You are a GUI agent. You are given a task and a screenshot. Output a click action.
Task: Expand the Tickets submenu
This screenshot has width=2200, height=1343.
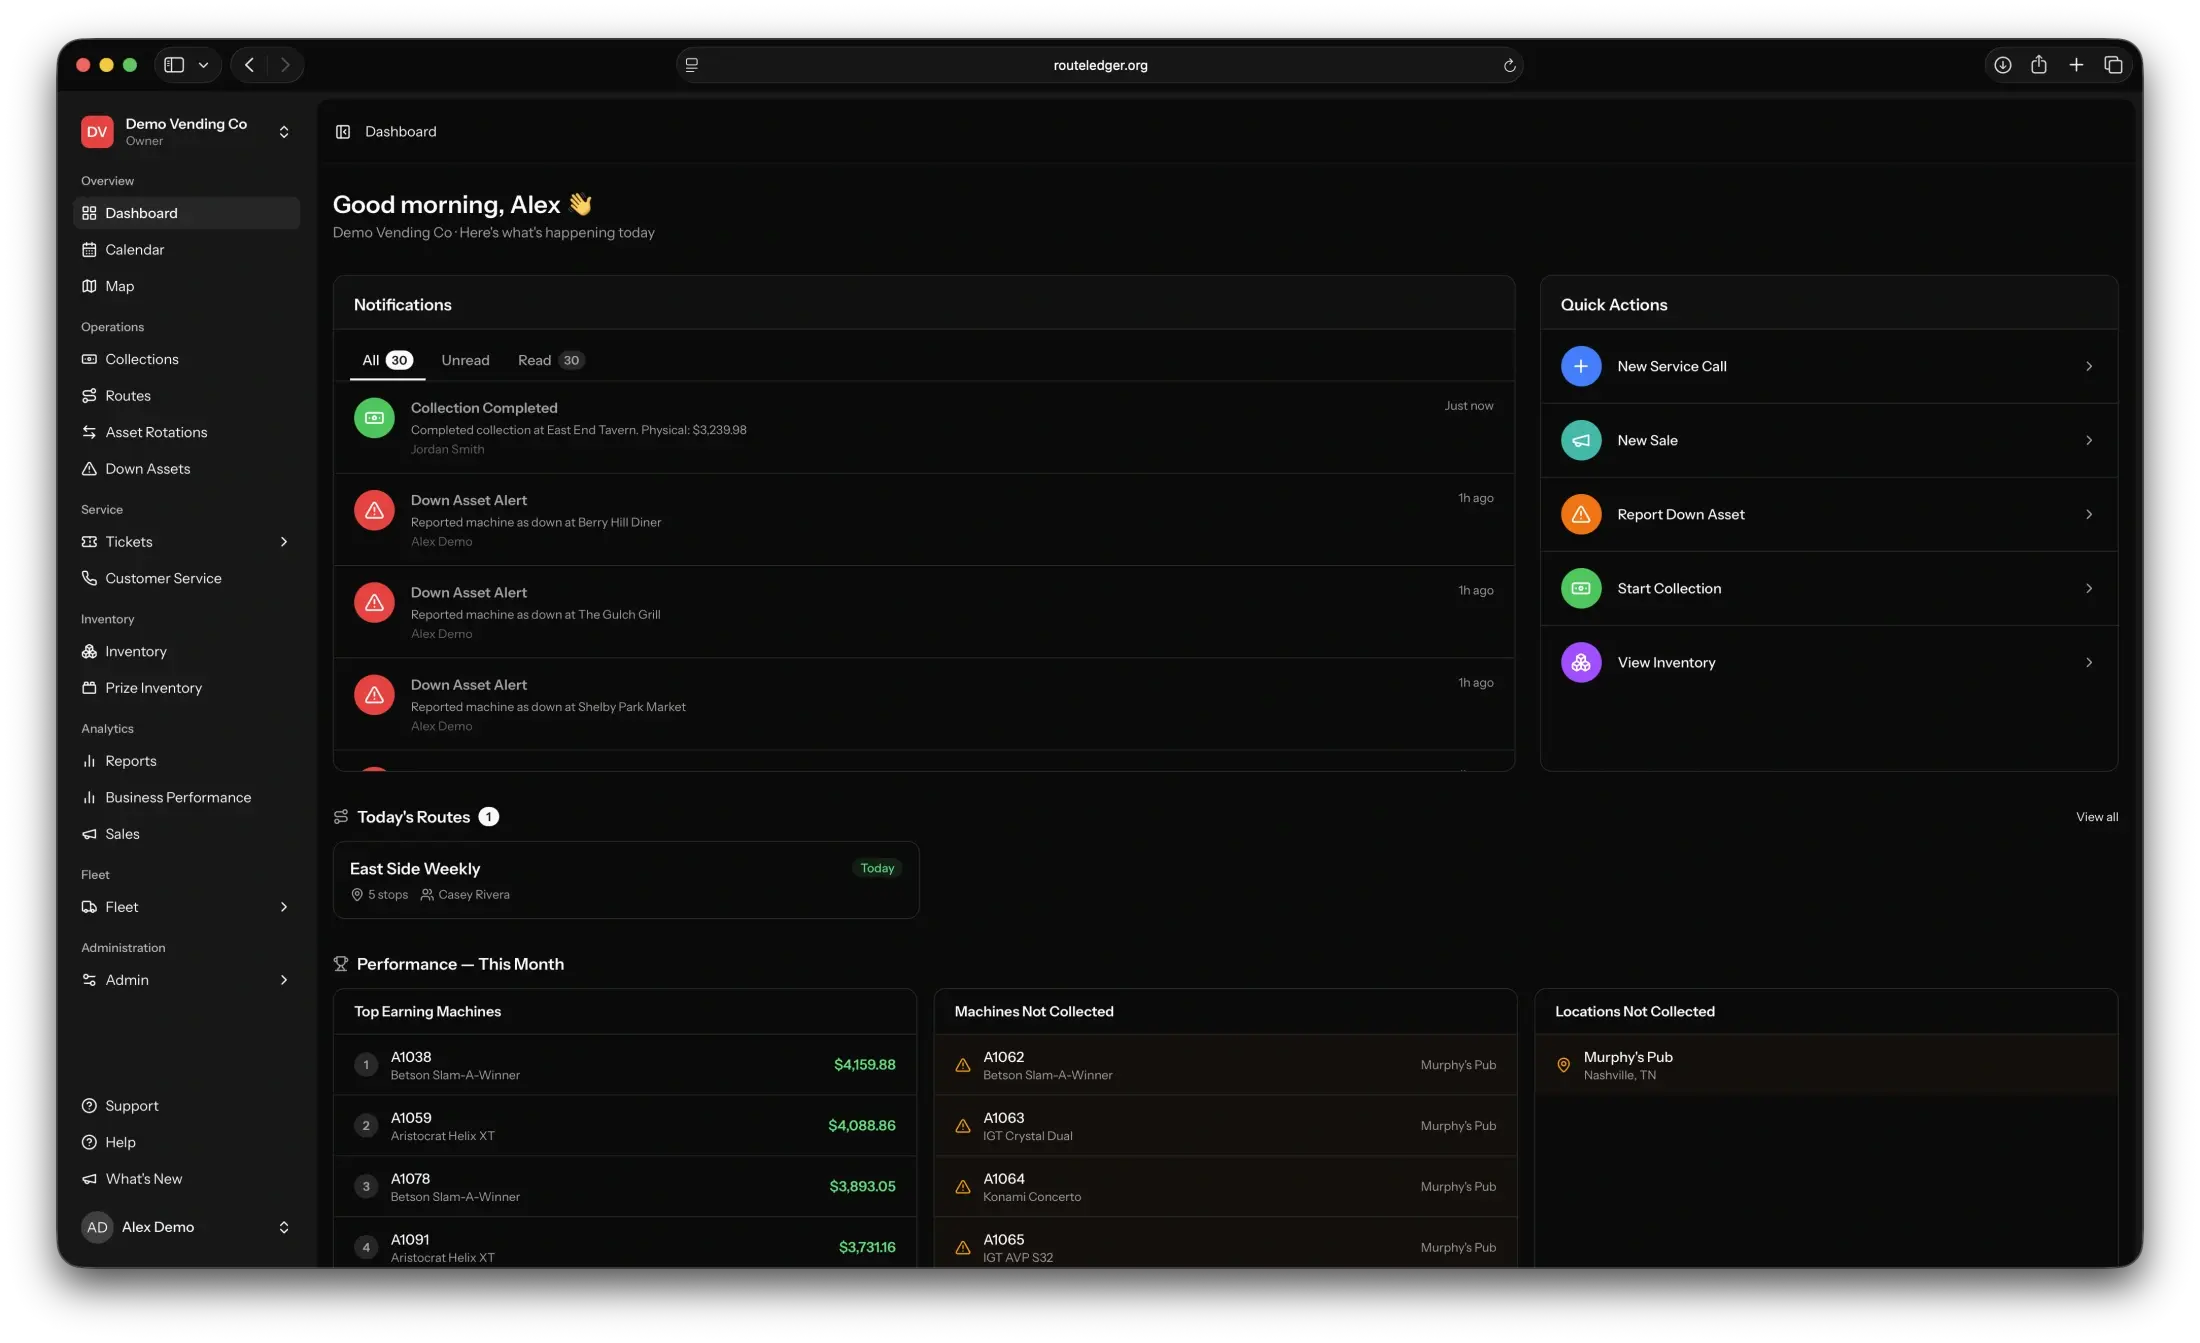coord(284,542)
